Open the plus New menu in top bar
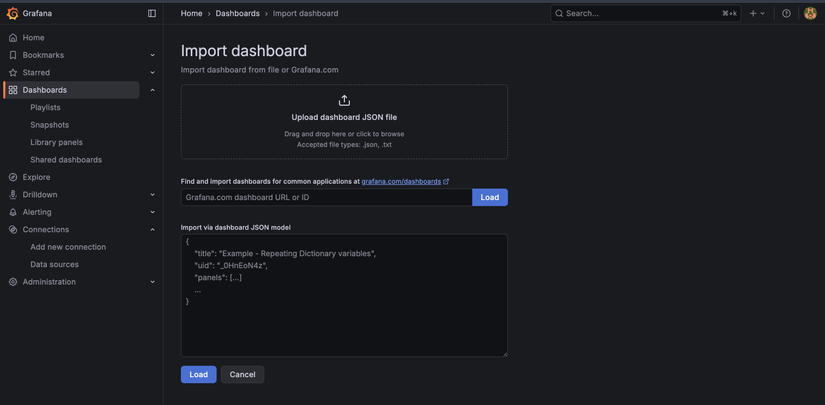 (x=757, y=14)
